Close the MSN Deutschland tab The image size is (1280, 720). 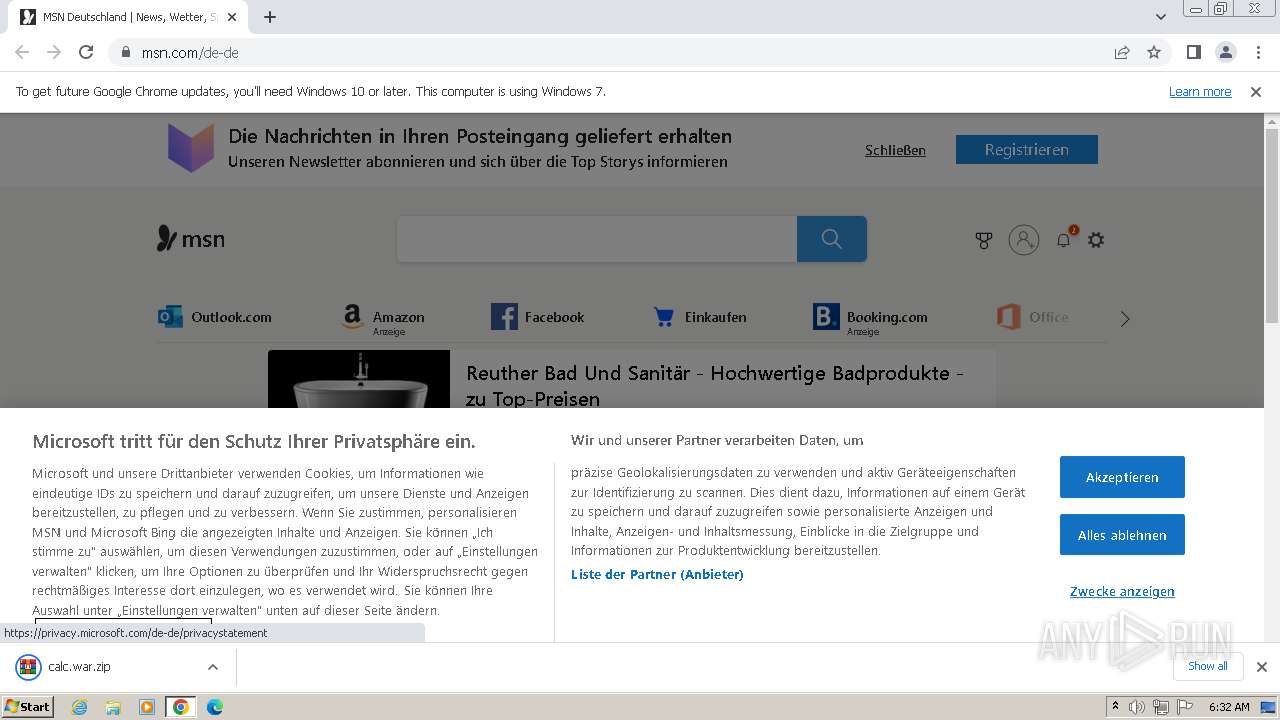tap(232, 17)
